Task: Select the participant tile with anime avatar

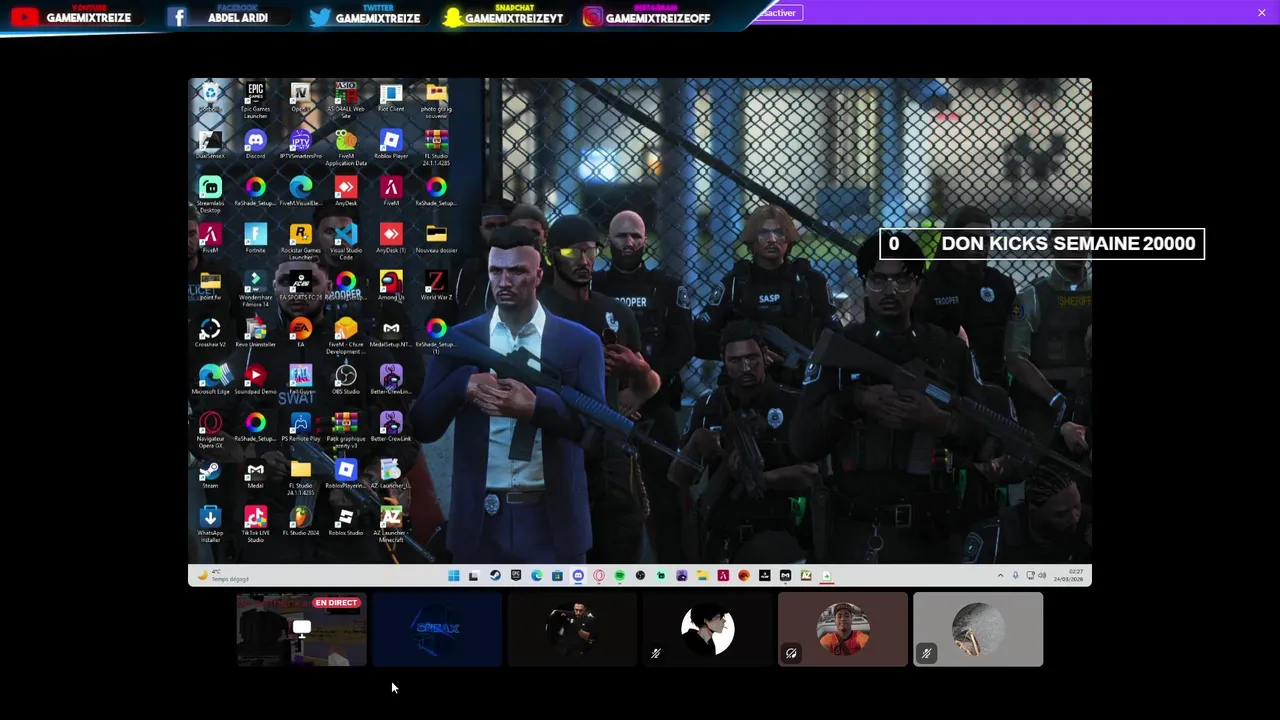Action: (708, 629)
